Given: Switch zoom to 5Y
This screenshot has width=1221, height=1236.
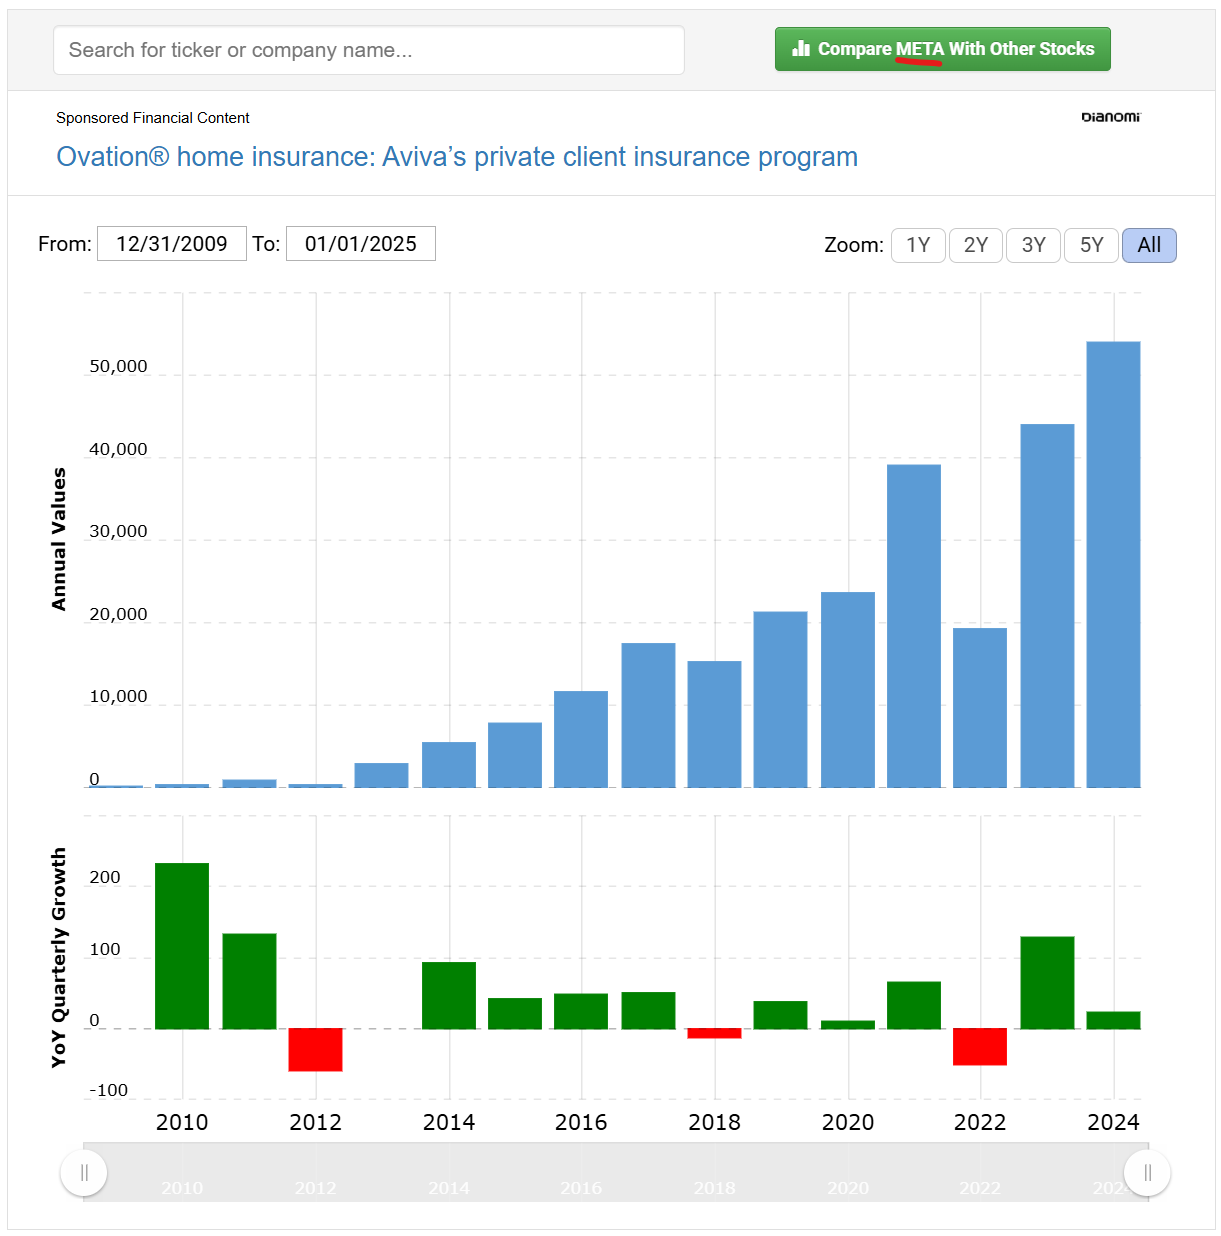Looking at the screenshot, I should [x=1091, y=245].
